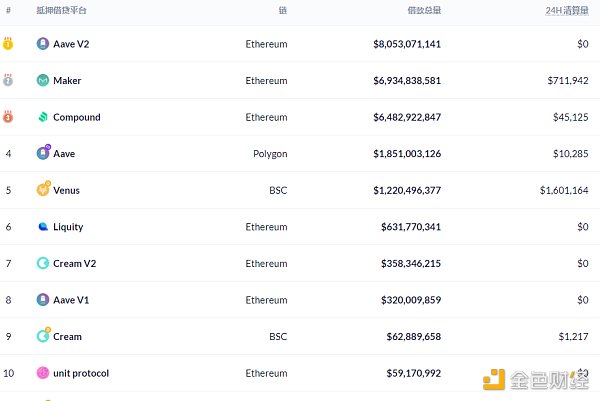Viewport: 600px width, 401px height.
Task: Click the Cream V2 logo icon
Action: (43, 263)
